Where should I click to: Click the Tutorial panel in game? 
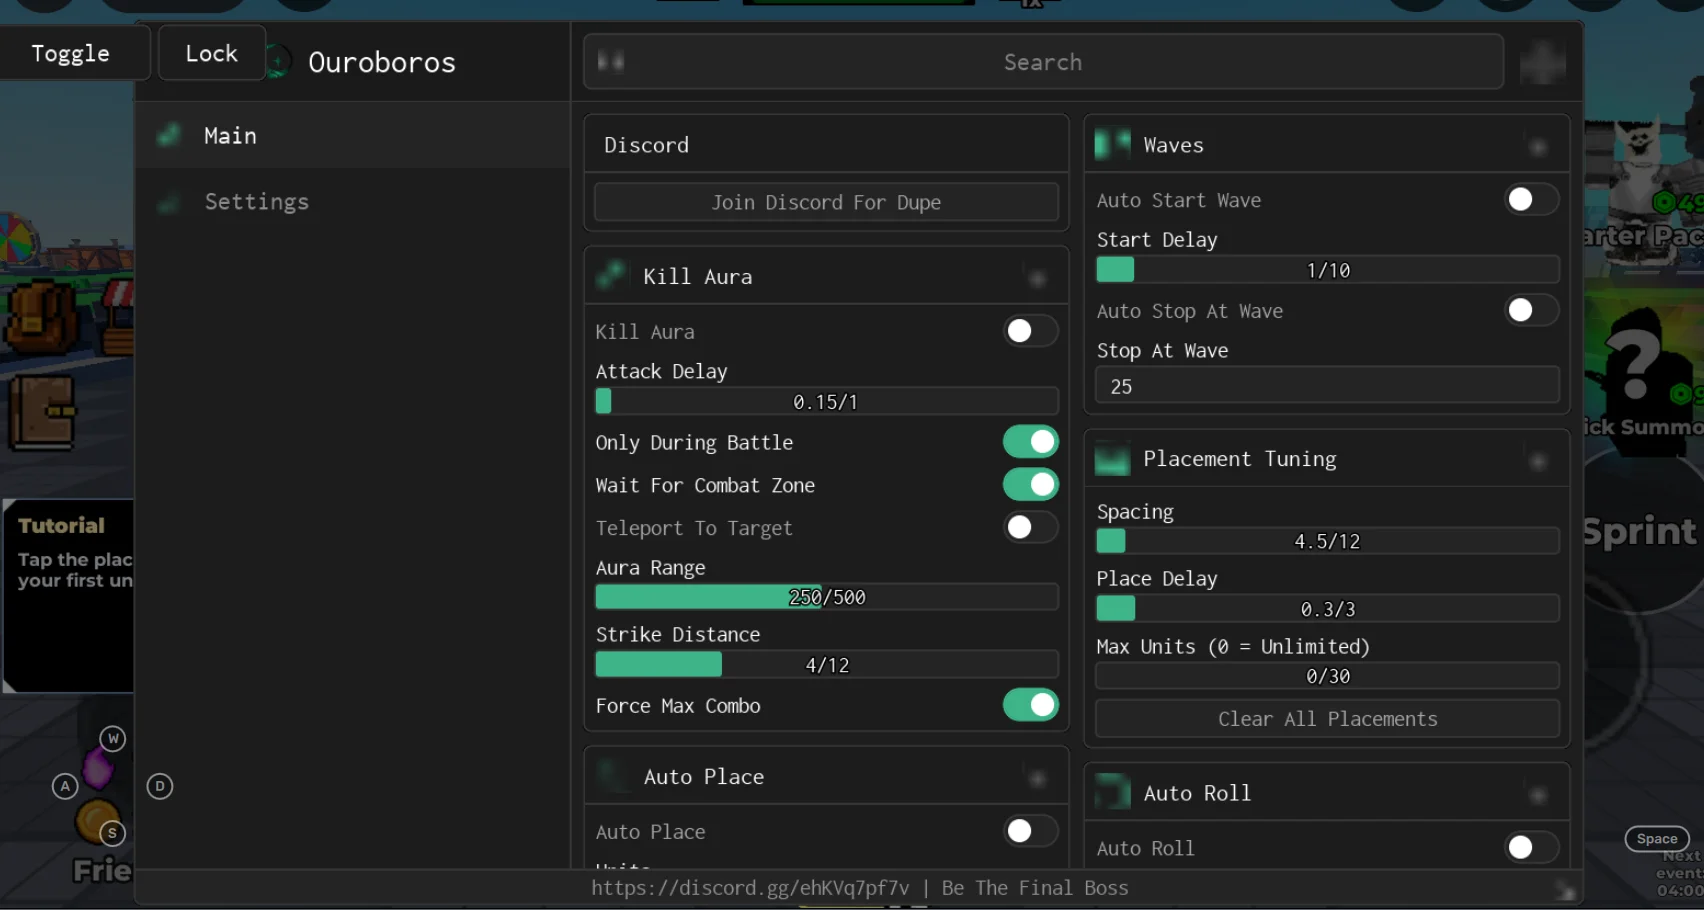pos(68,596)
